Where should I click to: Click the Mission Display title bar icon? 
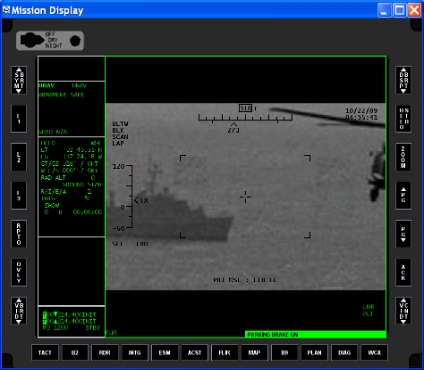tap(6, 10)
